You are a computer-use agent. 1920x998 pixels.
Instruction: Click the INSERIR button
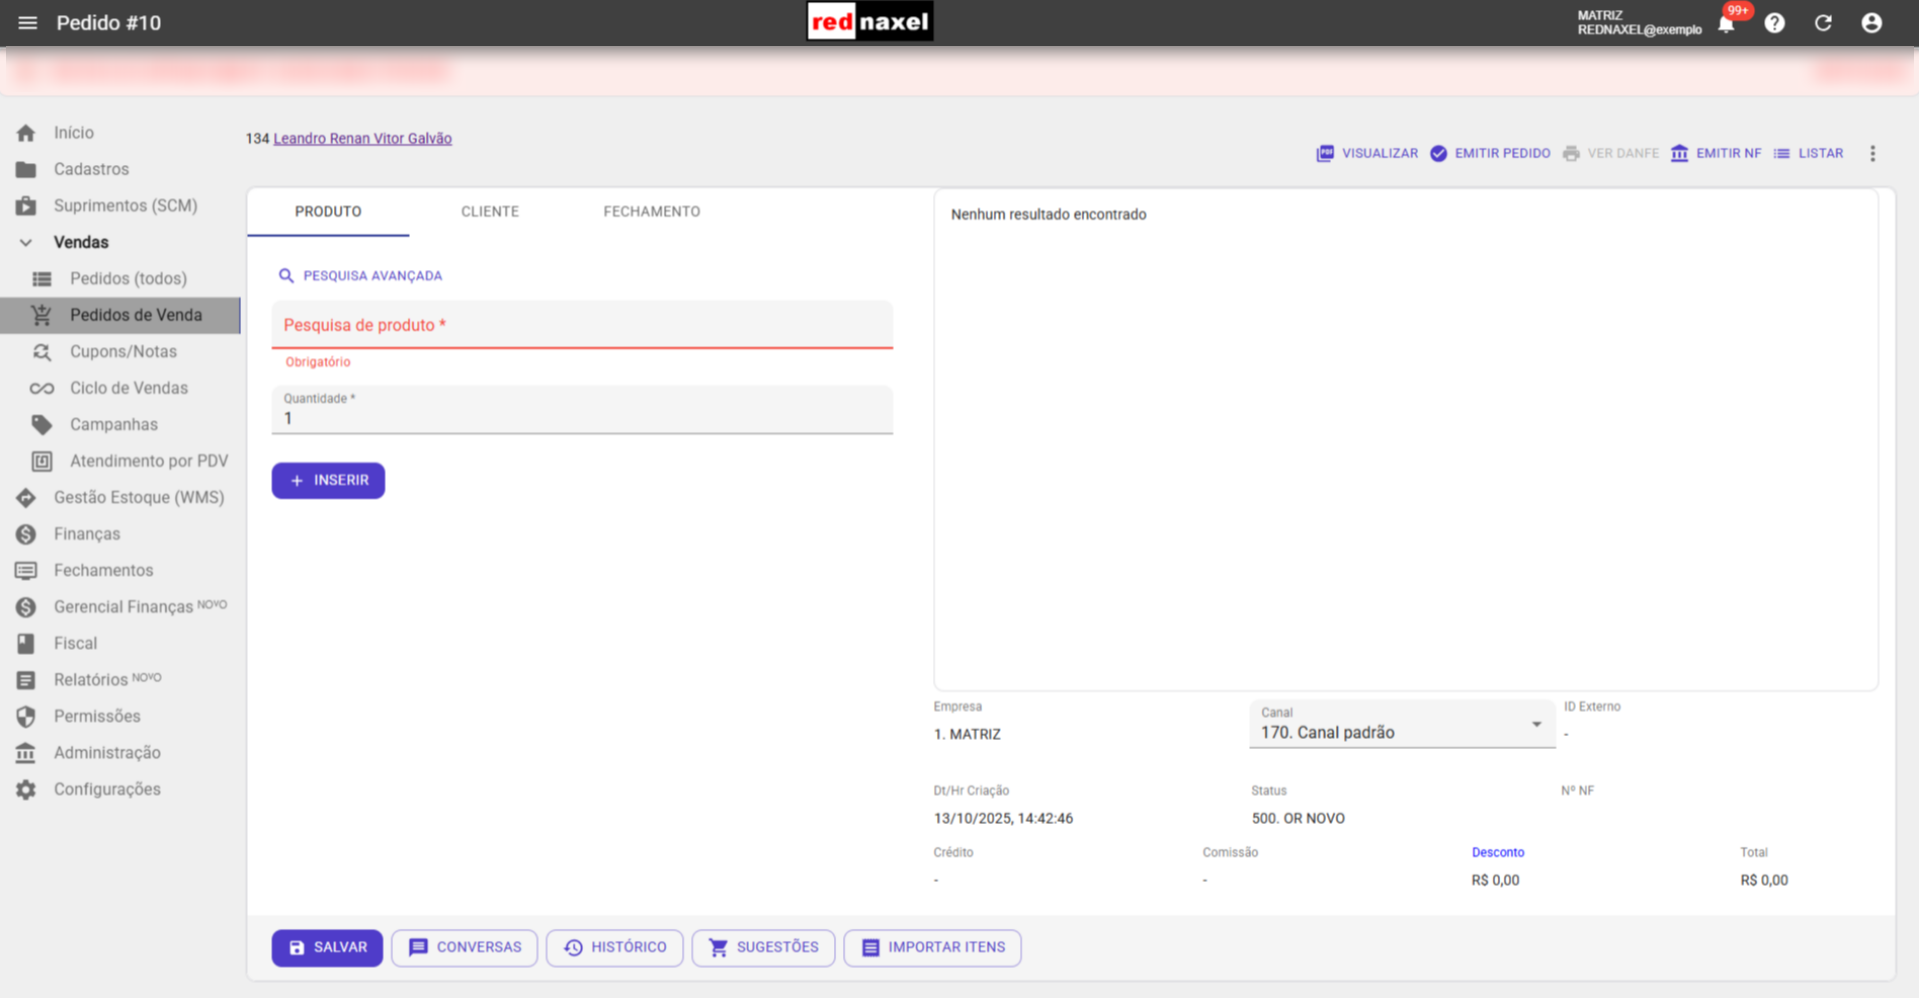coord(328,481)
